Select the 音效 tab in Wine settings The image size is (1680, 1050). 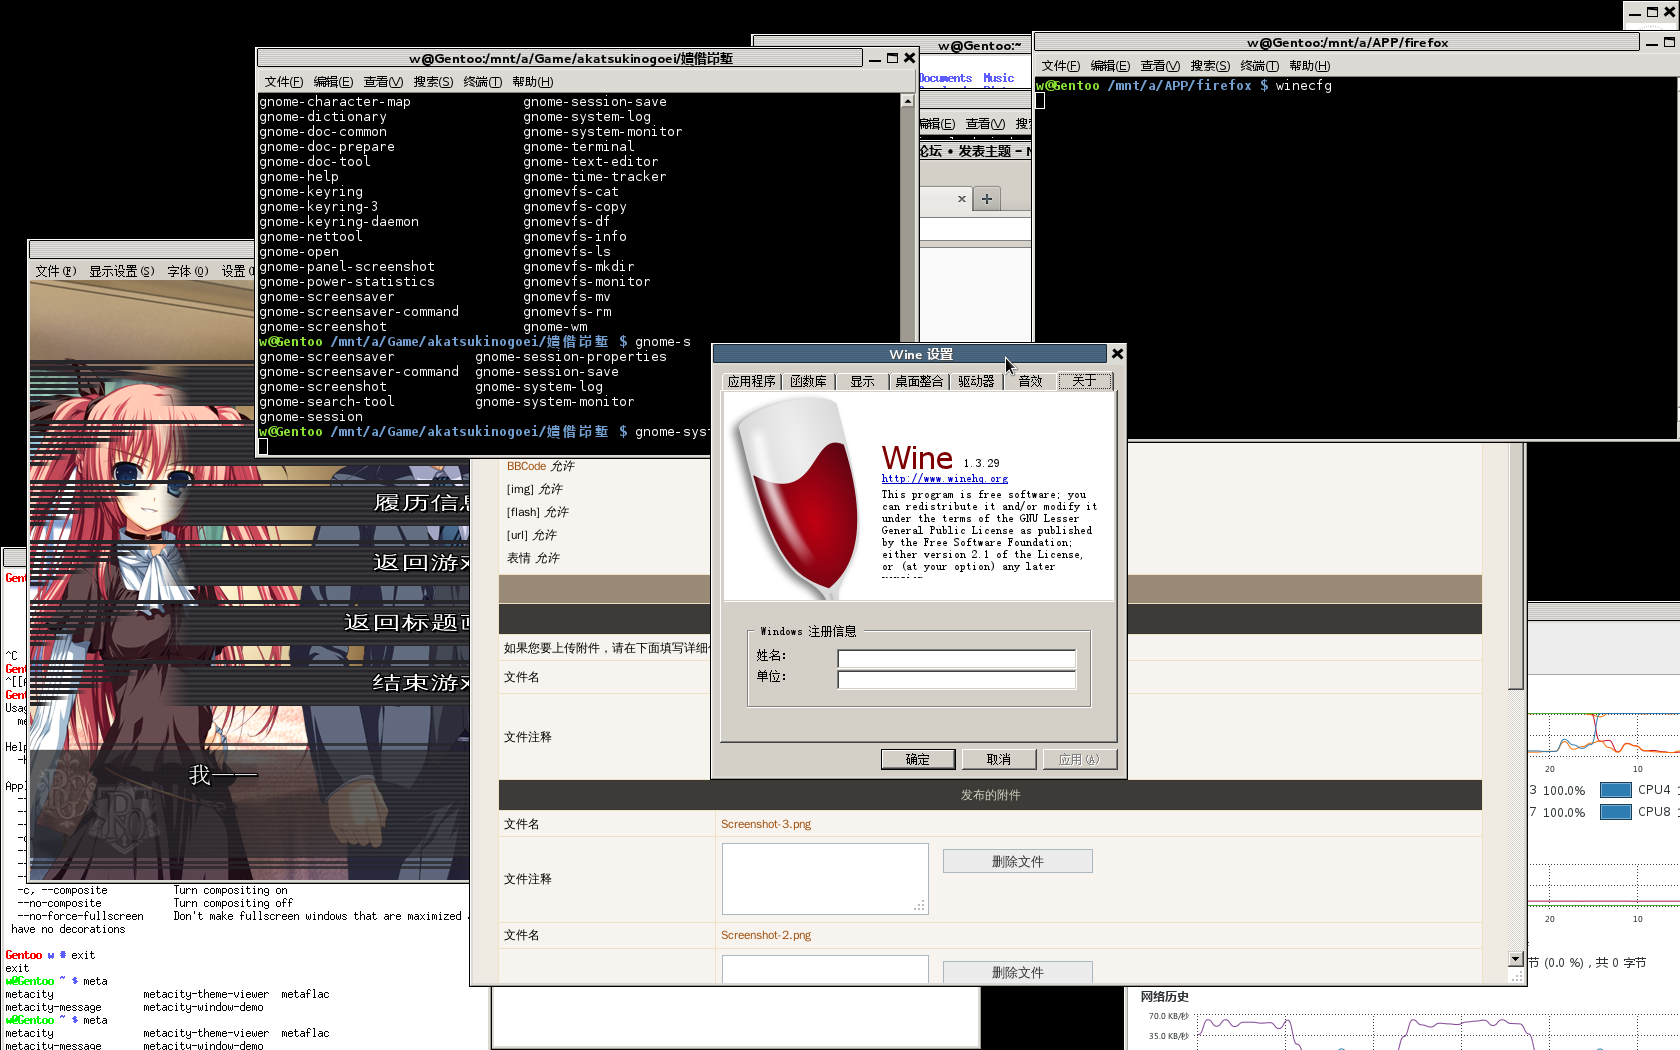1030,381
